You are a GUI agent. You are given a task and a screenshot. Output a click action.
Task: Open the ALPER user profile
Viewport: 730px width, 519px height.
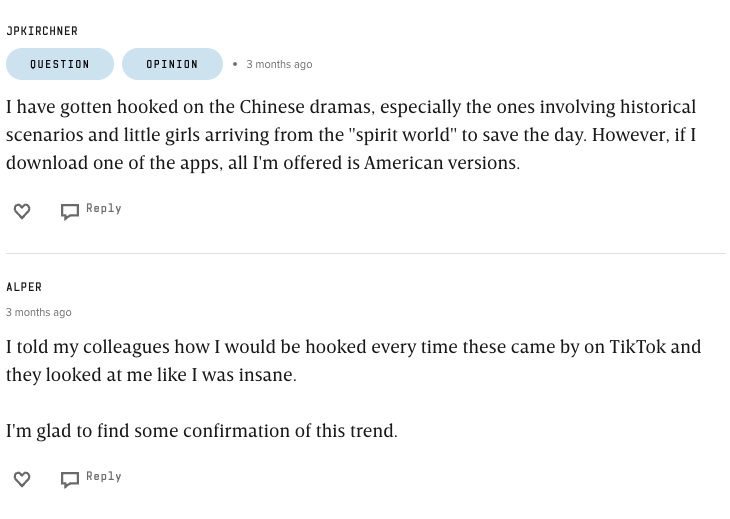[24, 287]
